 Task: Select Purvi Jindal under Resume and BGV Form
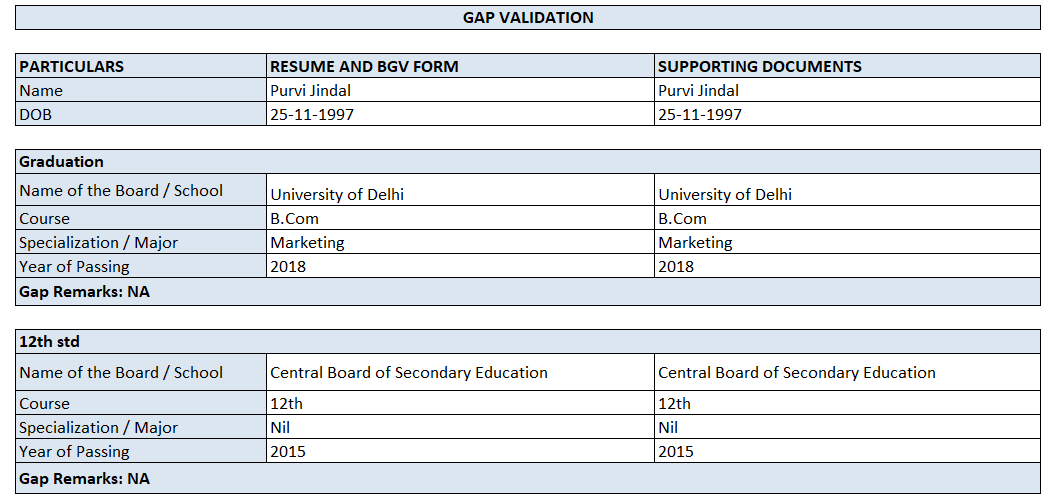311,90
